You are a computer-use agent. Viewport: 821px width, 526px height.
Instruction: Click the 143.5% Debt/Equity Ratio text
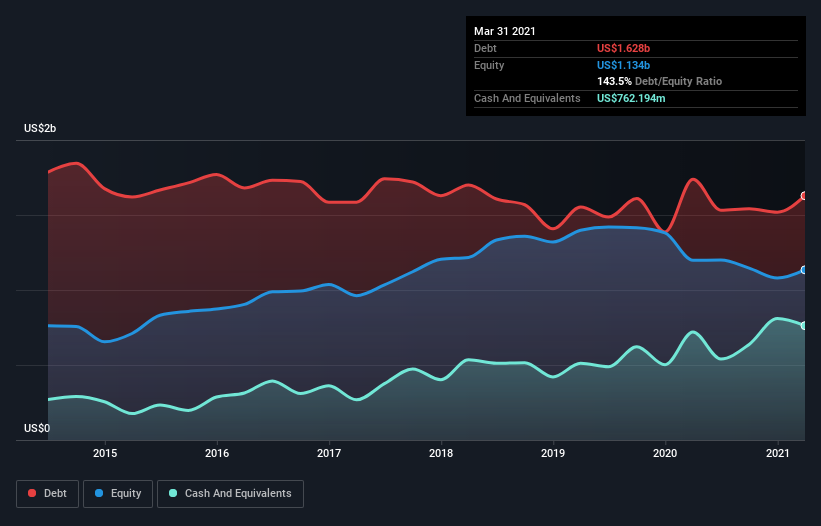click(x=659, y=81)
